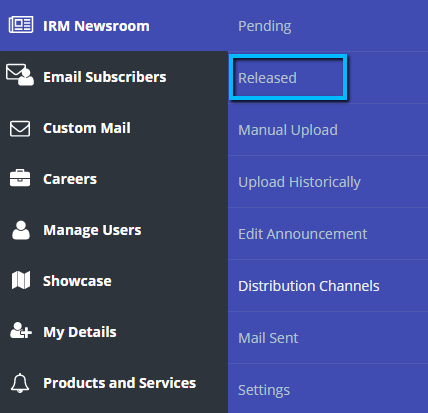View the Mail Sent entry
Image resolution: width=428 pixels, height=413 pixels.
point(268,338)
